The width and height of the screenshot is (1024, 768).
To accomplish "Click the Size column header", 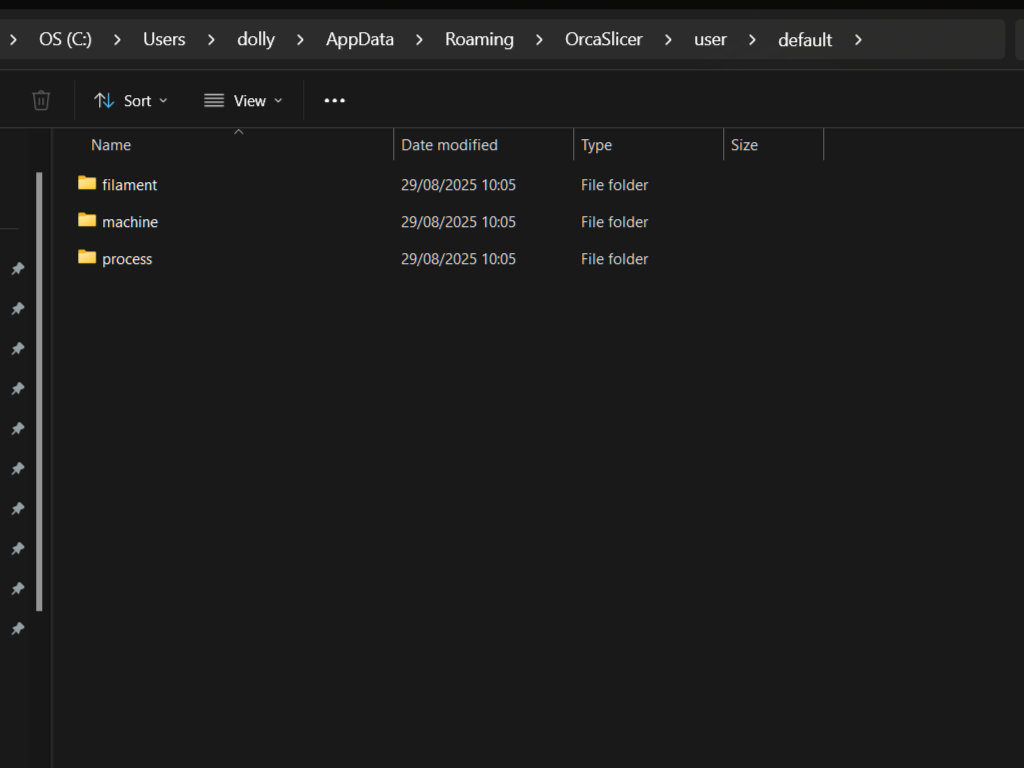I will pos(744,145).
